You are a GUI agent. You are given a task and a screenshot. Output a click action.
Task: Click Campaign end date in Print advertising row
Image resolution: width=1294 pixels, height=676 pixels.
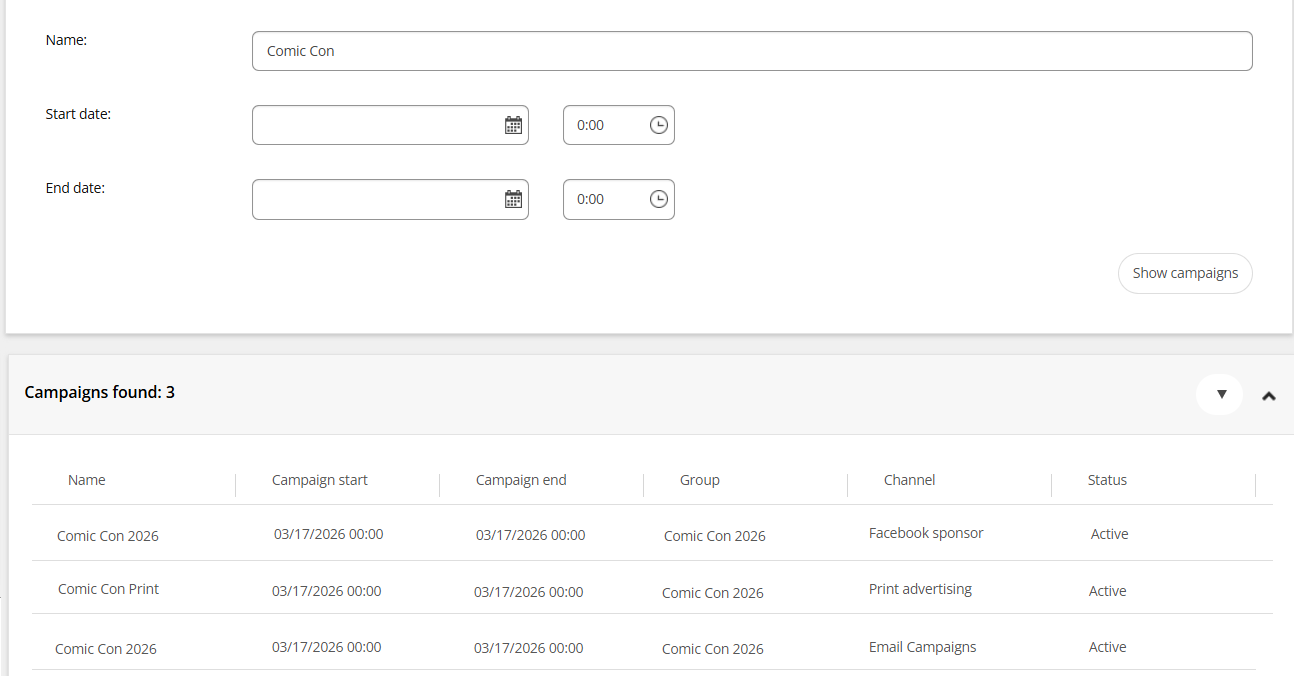pyautogui.click(x=529, y=592)
